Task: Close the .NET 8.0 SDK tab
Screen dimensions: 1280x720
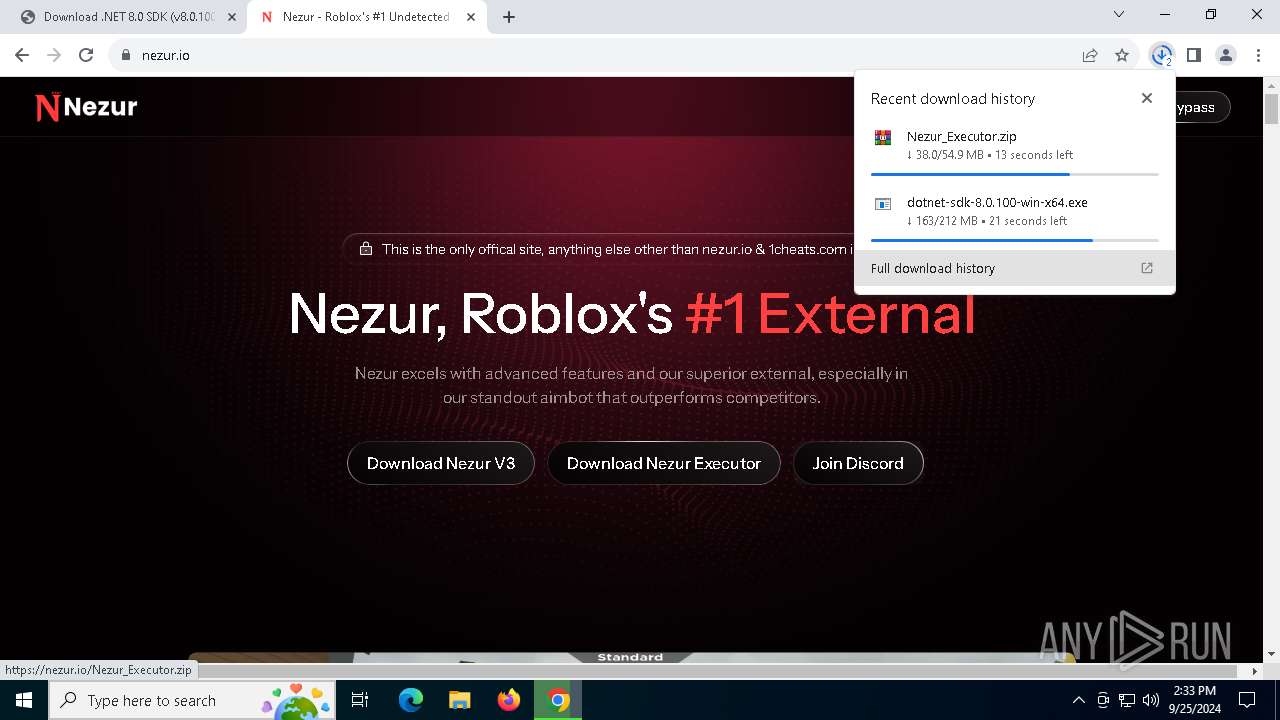Action: [x=232, y=17]
